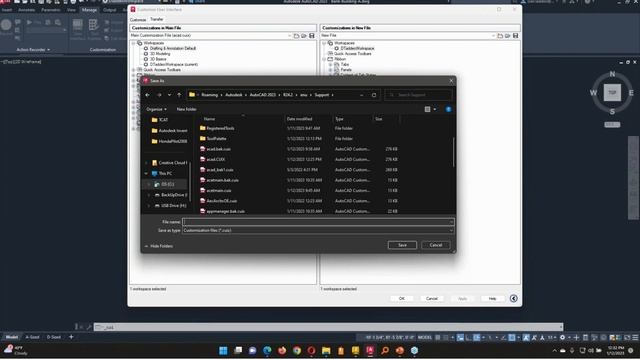Refresh the Support folder listing

pos(374,95)
